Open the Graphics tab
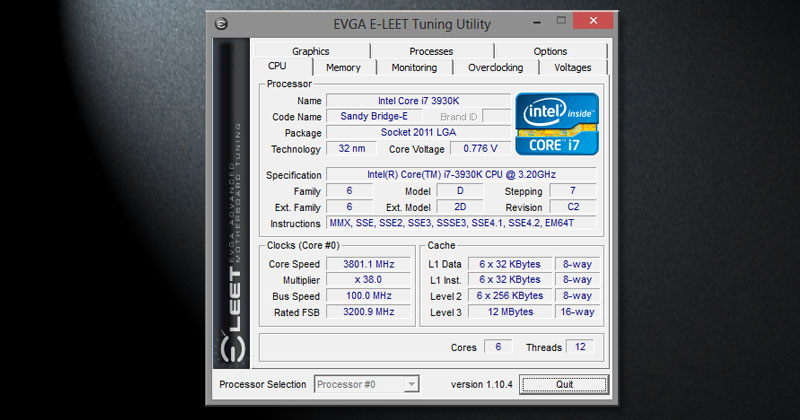 click(x=311, y=51)
